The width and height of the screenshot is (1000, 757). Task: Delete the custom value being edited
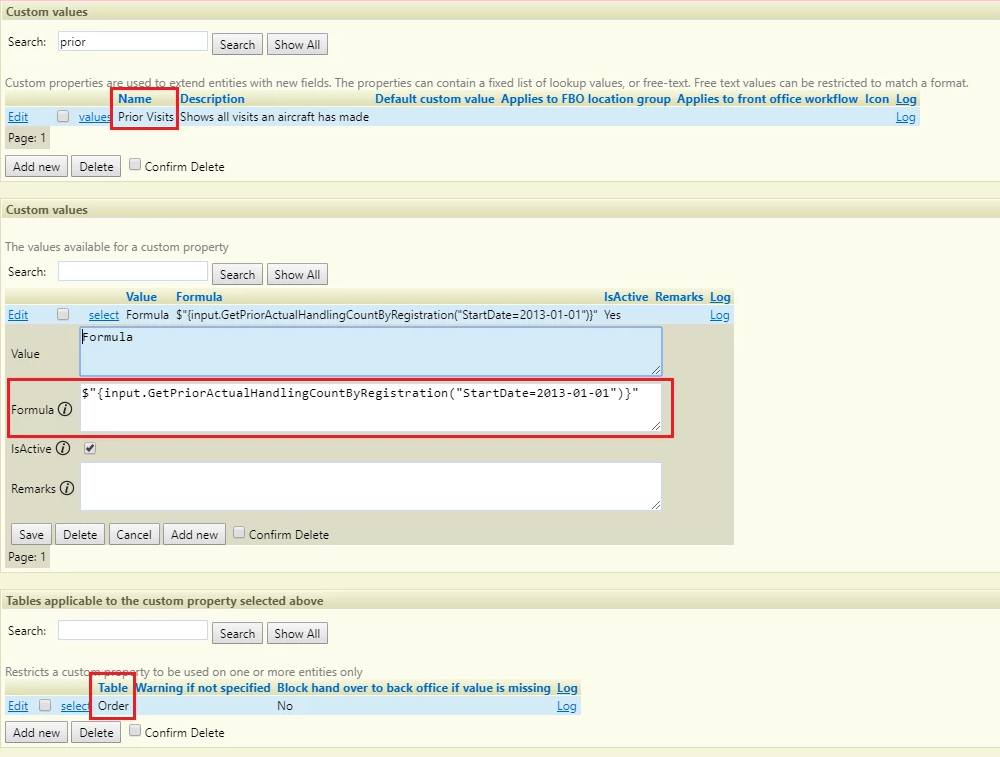[x=80, y=534]
